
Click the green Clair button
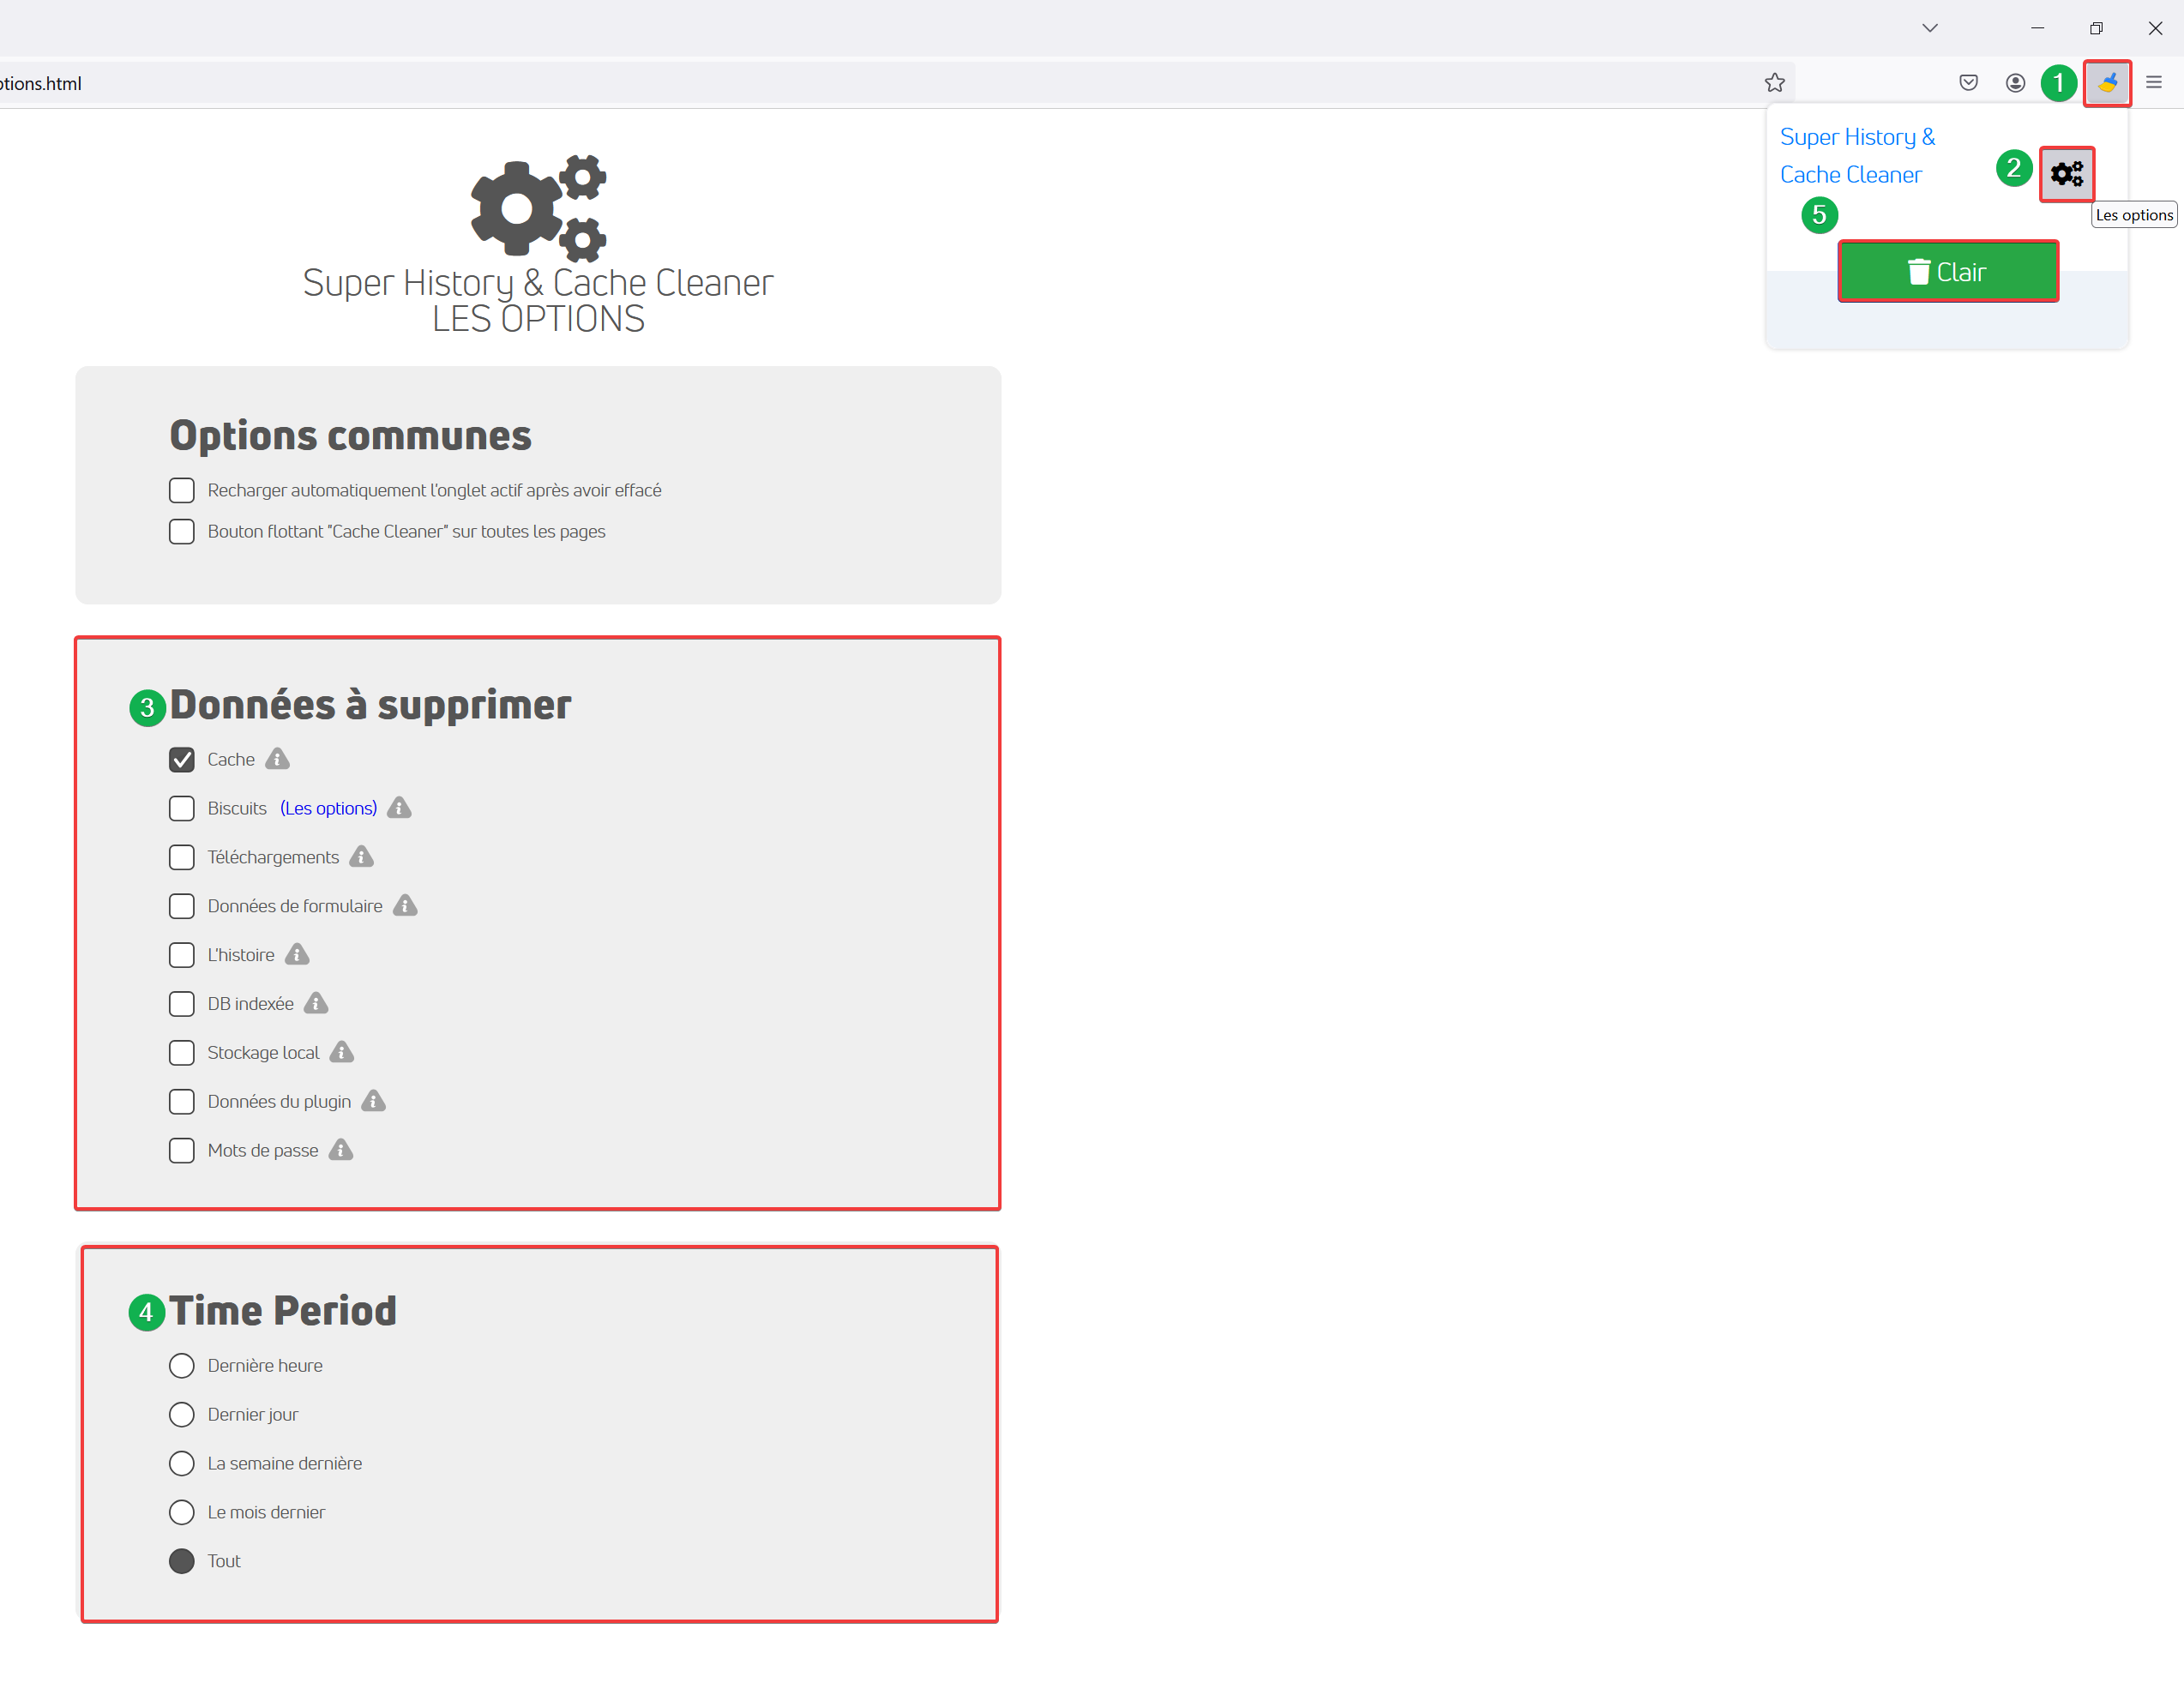coord(1947,271)
